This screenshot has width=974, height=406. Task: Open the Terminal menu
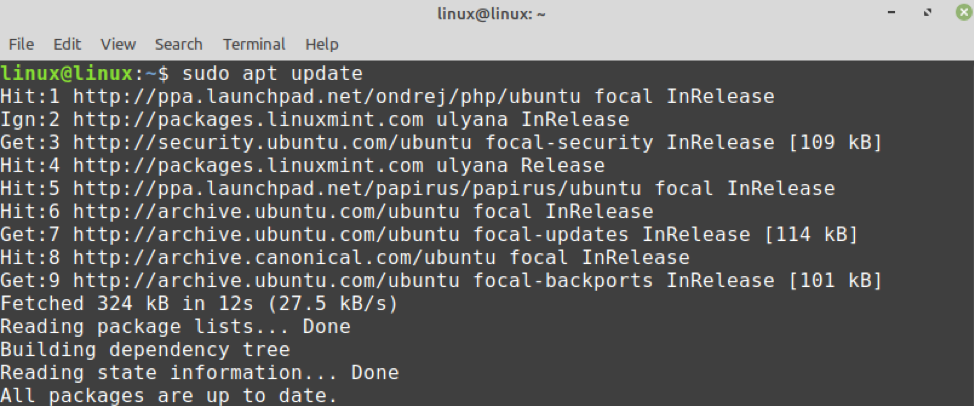coord(254,44)
